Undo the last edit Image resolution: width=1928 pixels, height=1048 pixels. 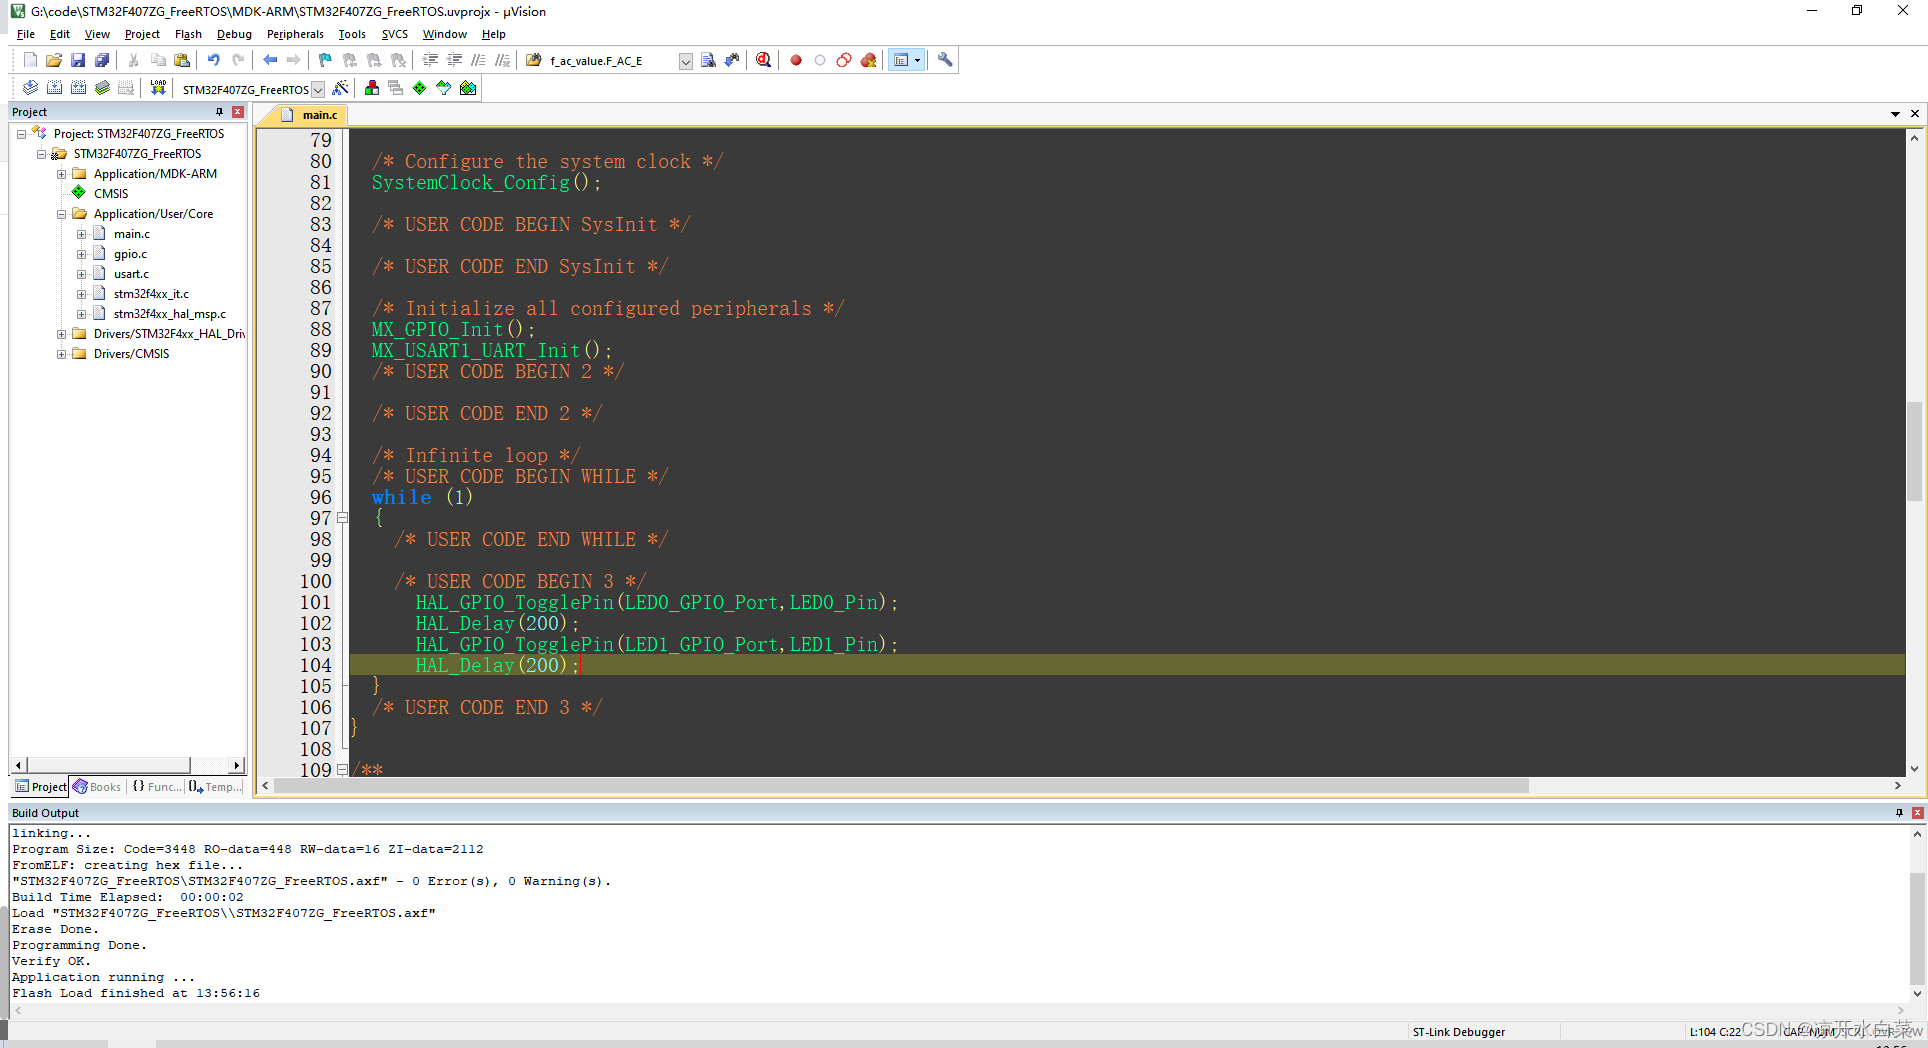coord(213,60)
